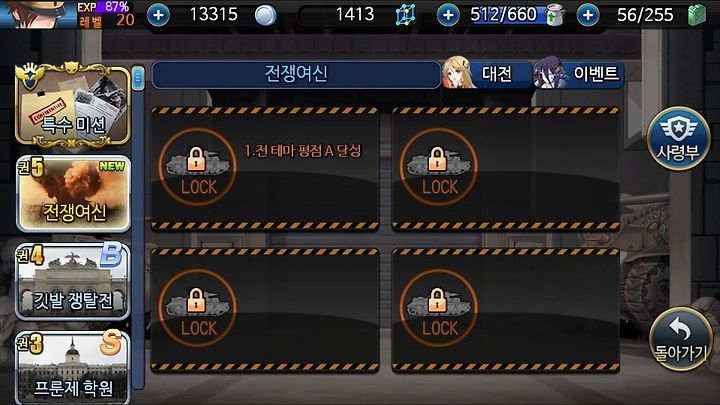Tap the 돌아가기 back arrow button
The width and height of the screenshot is (720, 405).
(x=681, y=339)
